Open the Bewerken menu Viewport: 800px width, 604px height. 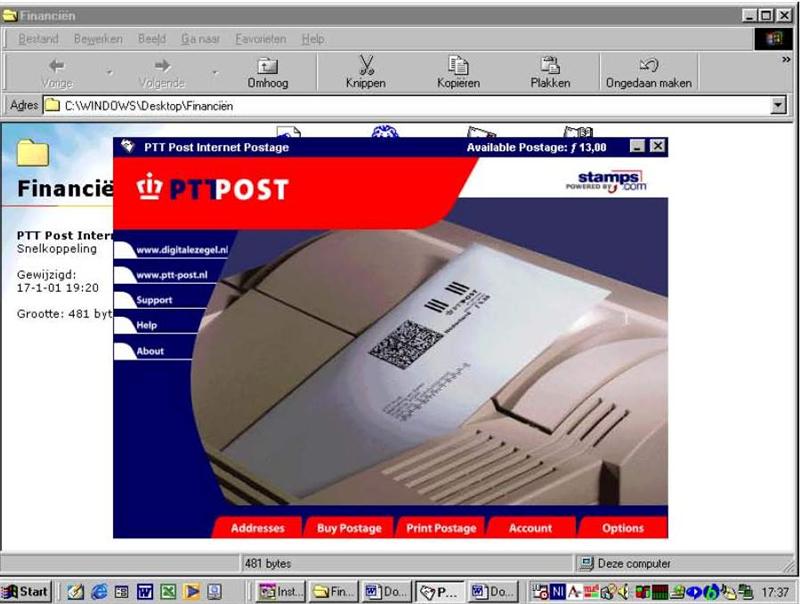pyautogui.click(x=98, y=39)
